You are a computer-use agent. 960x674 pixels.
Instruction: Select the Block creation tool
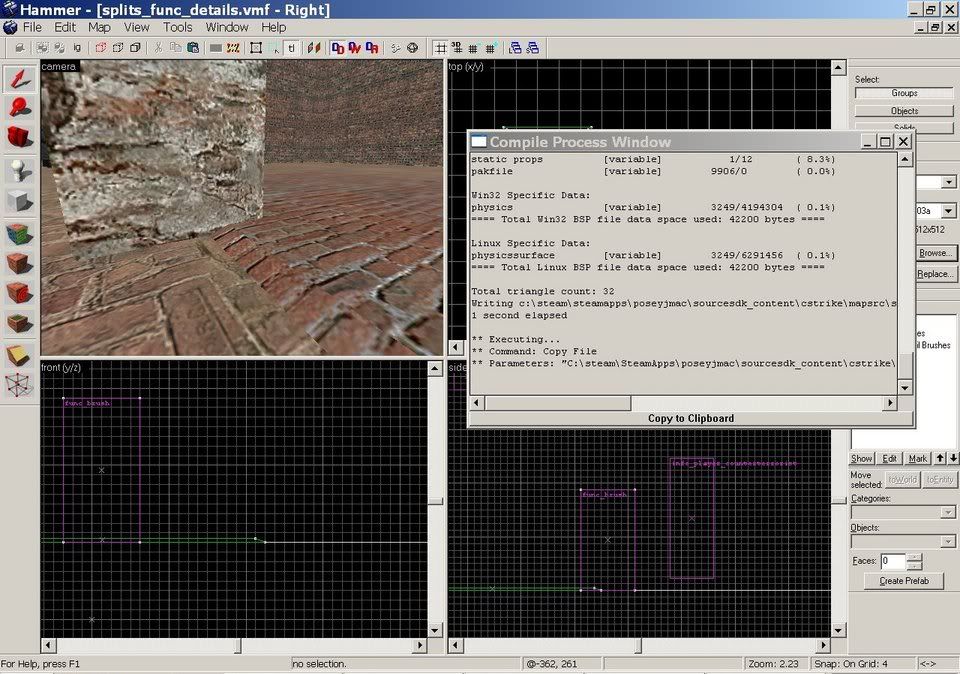[20, 201]
